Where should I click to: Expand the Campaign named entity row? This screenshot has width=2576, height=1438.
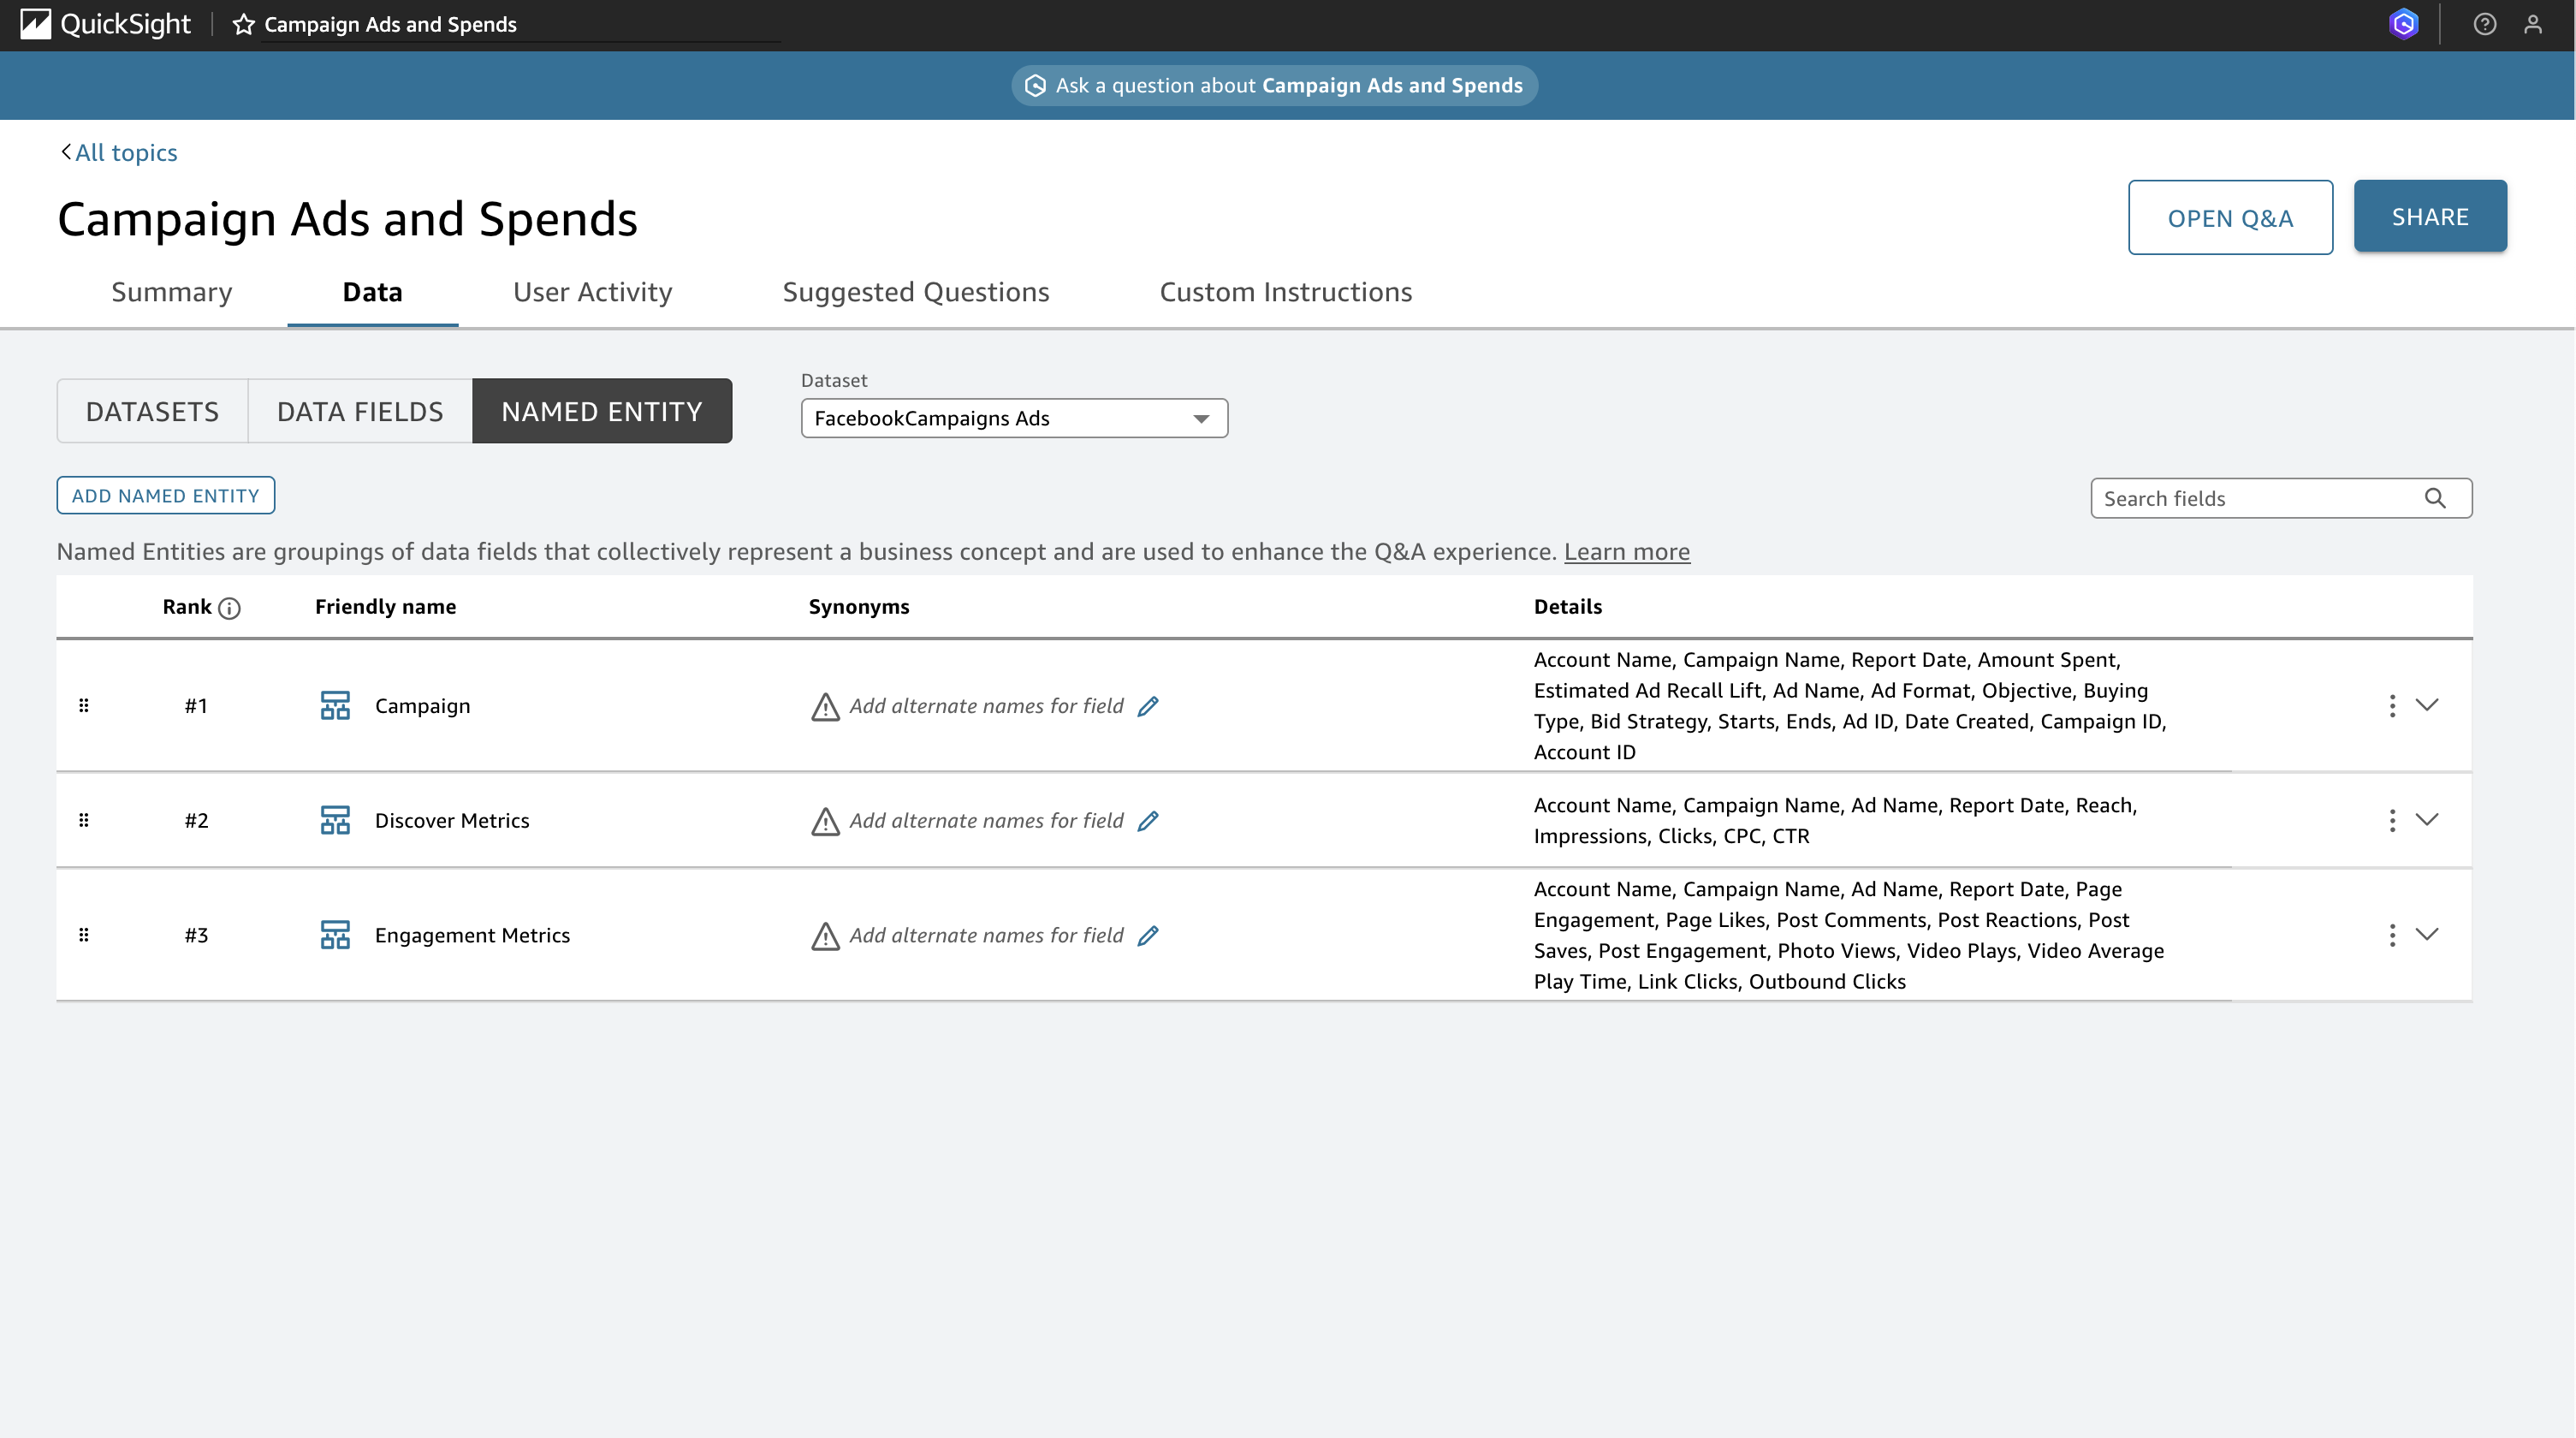(2427, 705)
